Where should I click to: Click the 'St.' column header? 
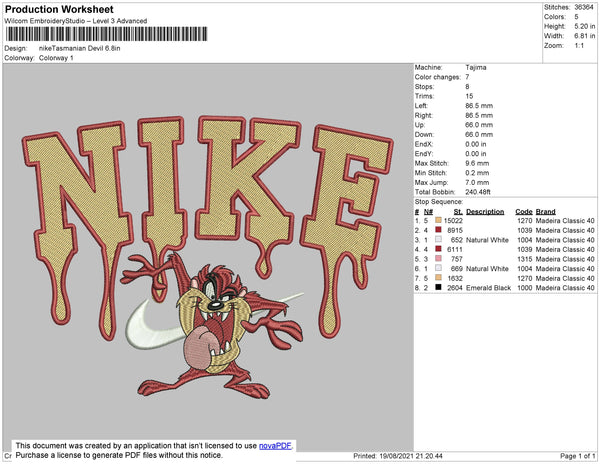click(458, 212)
